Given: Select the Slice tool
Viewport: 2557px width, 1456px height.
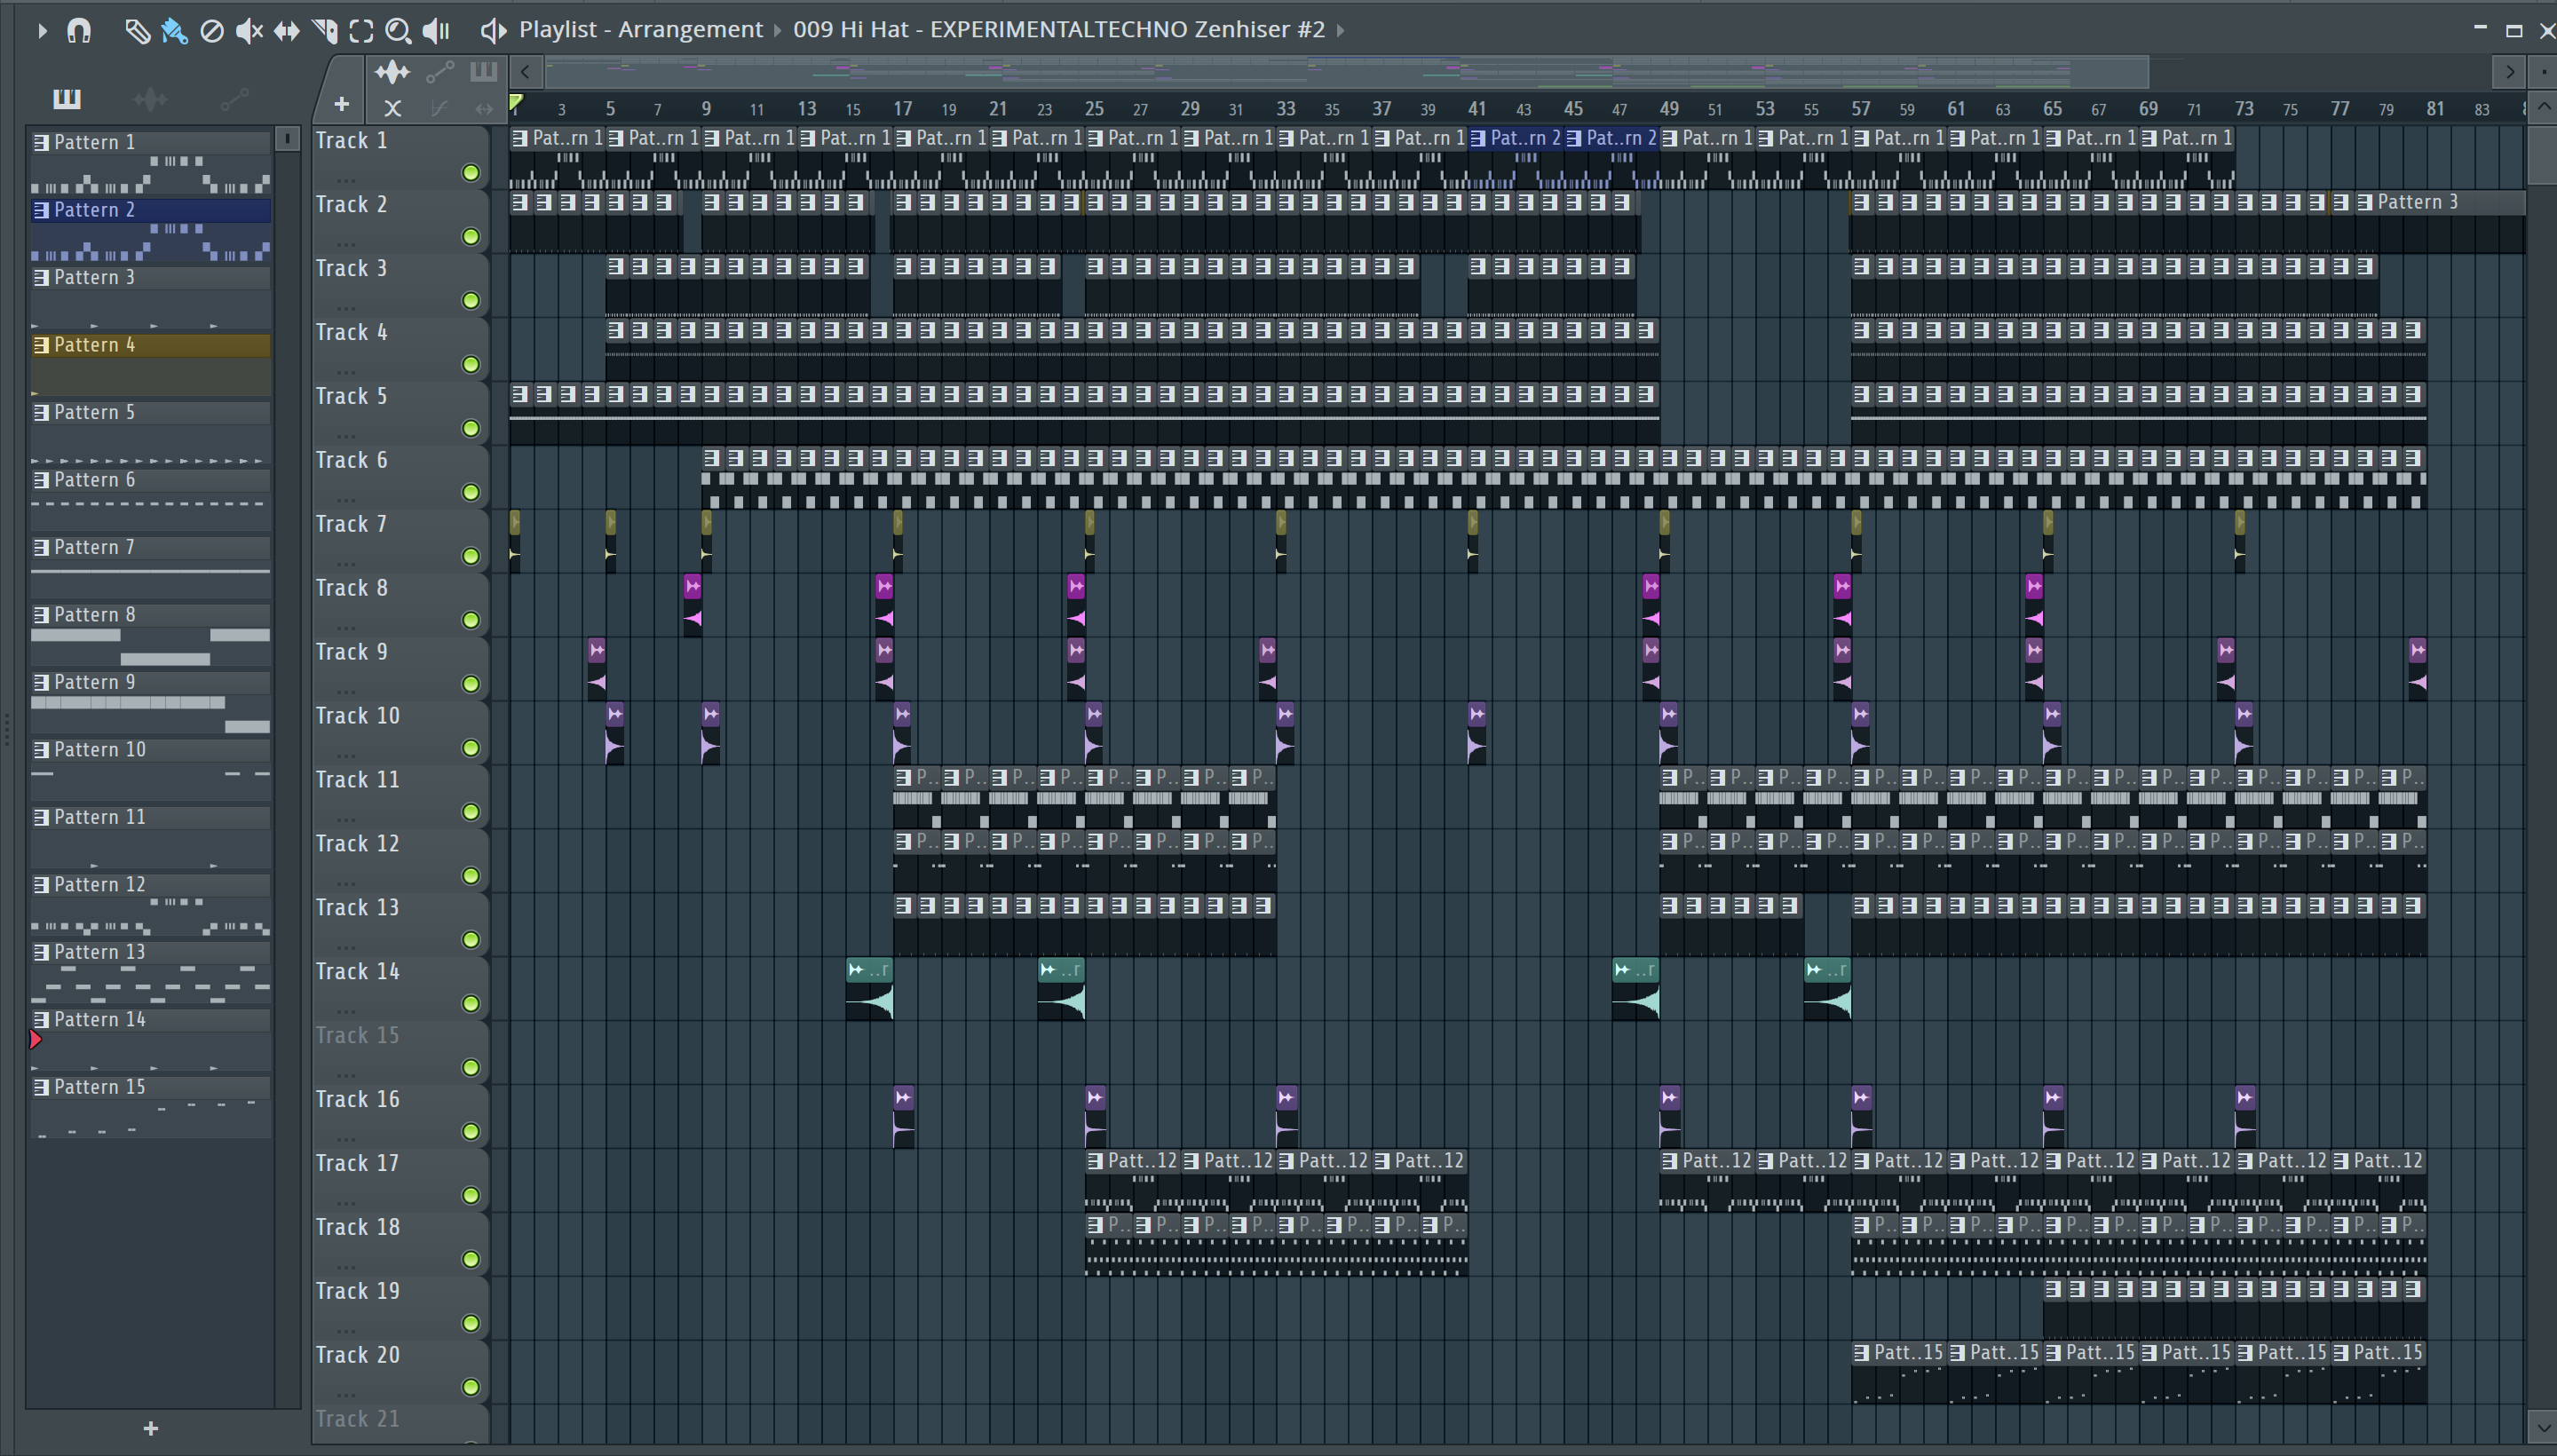Looking at the screenshot, I should [325, 31].
